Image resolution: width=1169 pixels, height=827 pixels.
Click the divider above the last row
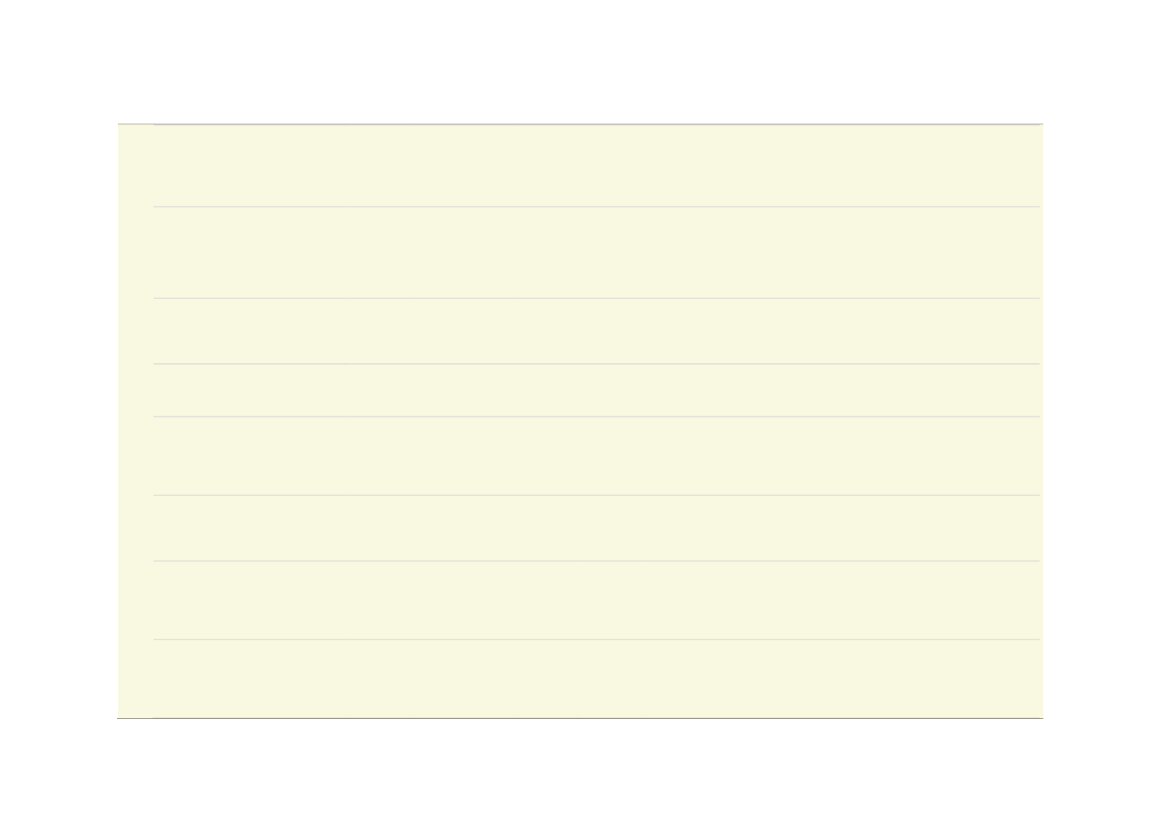596,639
